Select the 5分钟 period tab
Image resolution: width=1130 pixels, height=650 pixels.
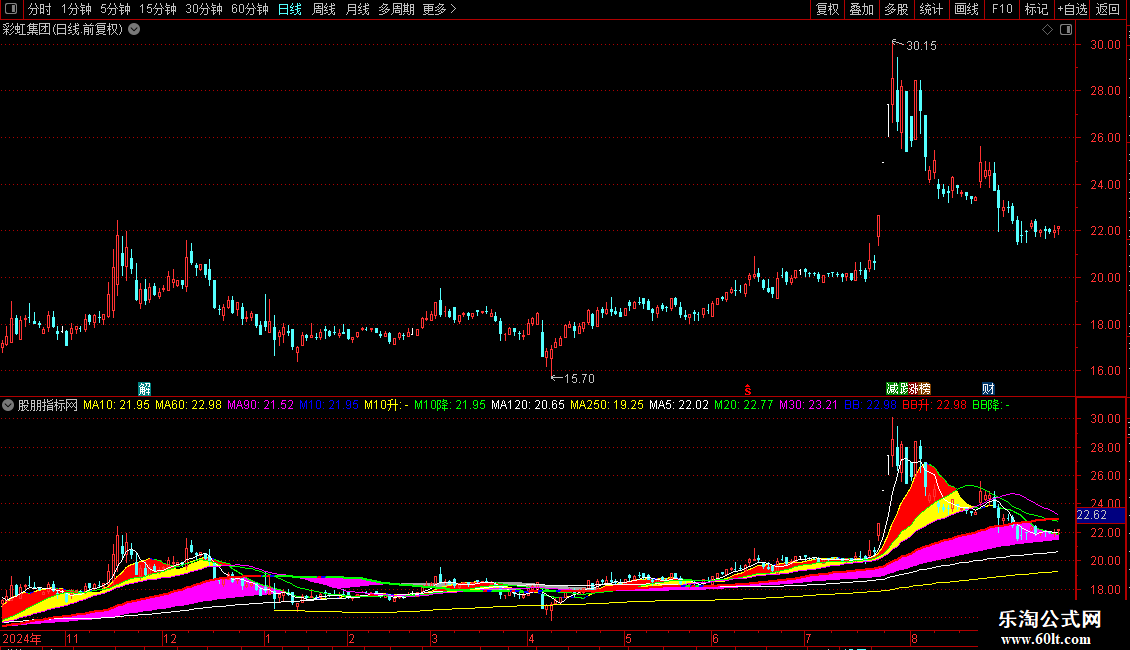(115, 9)
